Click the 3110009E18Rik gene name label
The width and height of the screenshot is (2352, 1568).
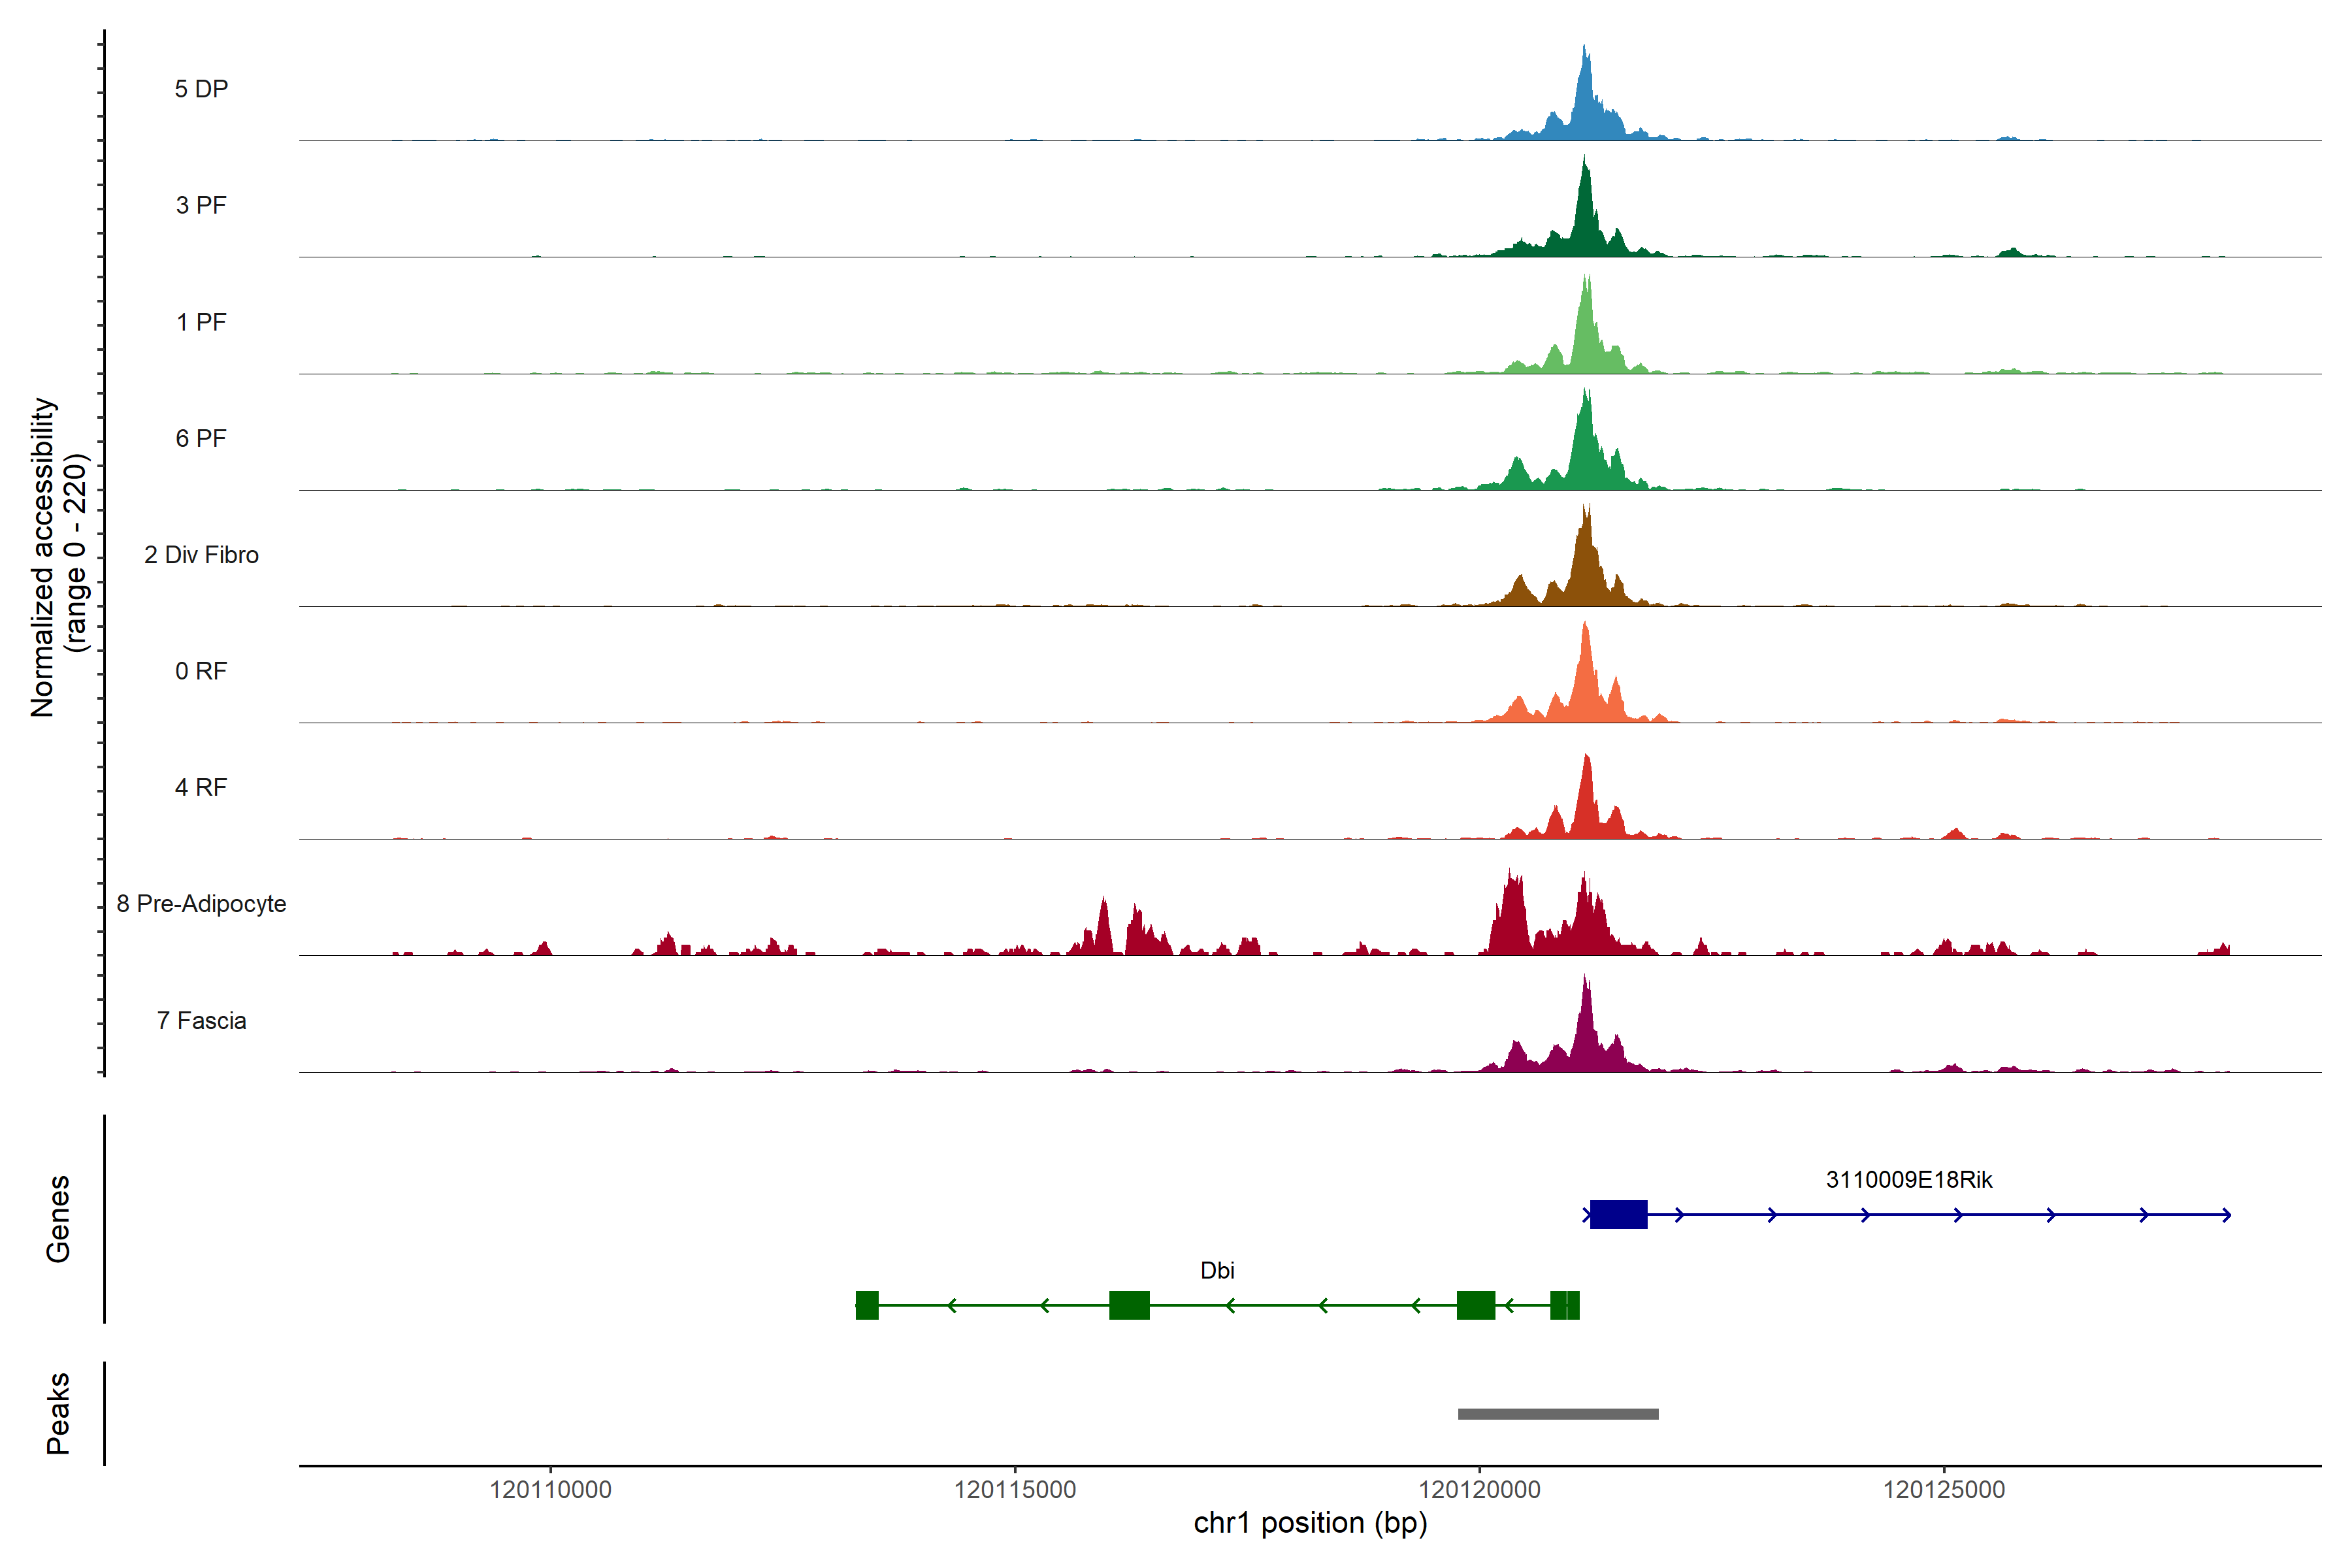pyautogui.click(x=1909, y=1179)
